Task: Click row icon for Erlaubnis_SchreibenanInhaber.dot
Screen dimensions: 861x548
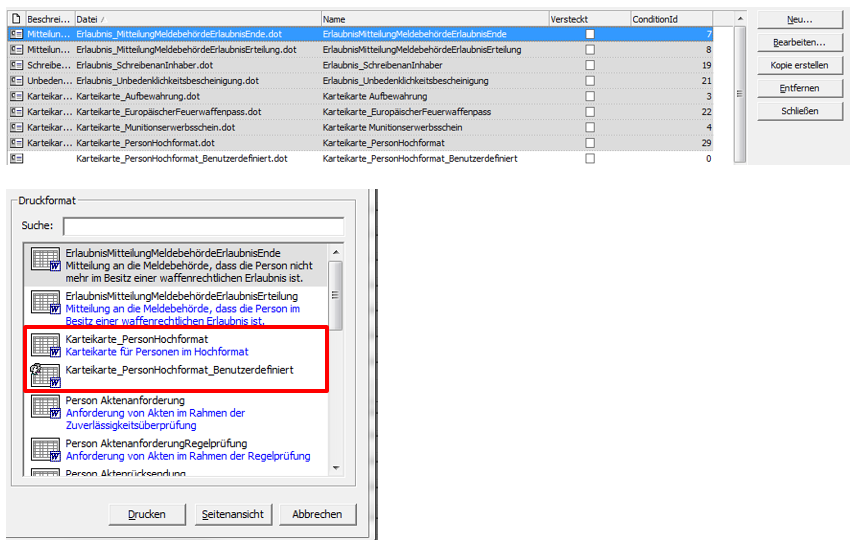Action: (15, 65)
